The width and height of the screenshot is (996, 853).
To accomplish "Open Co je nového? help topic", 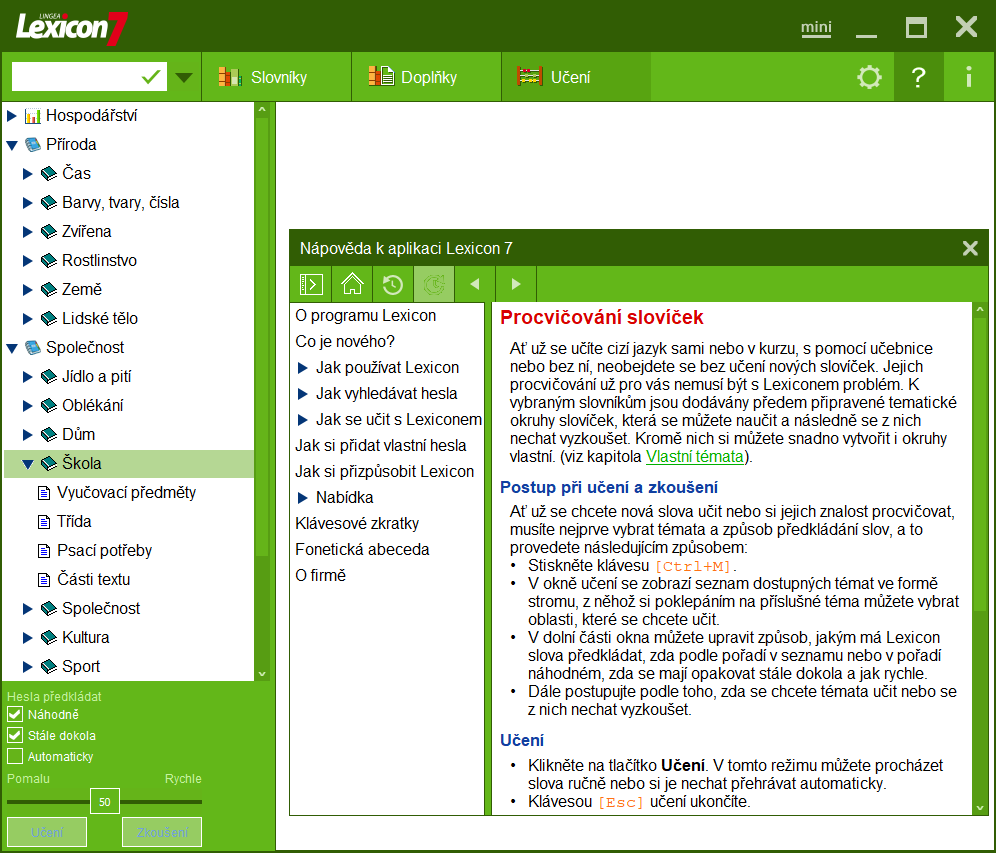I will [x=345, y=342].
